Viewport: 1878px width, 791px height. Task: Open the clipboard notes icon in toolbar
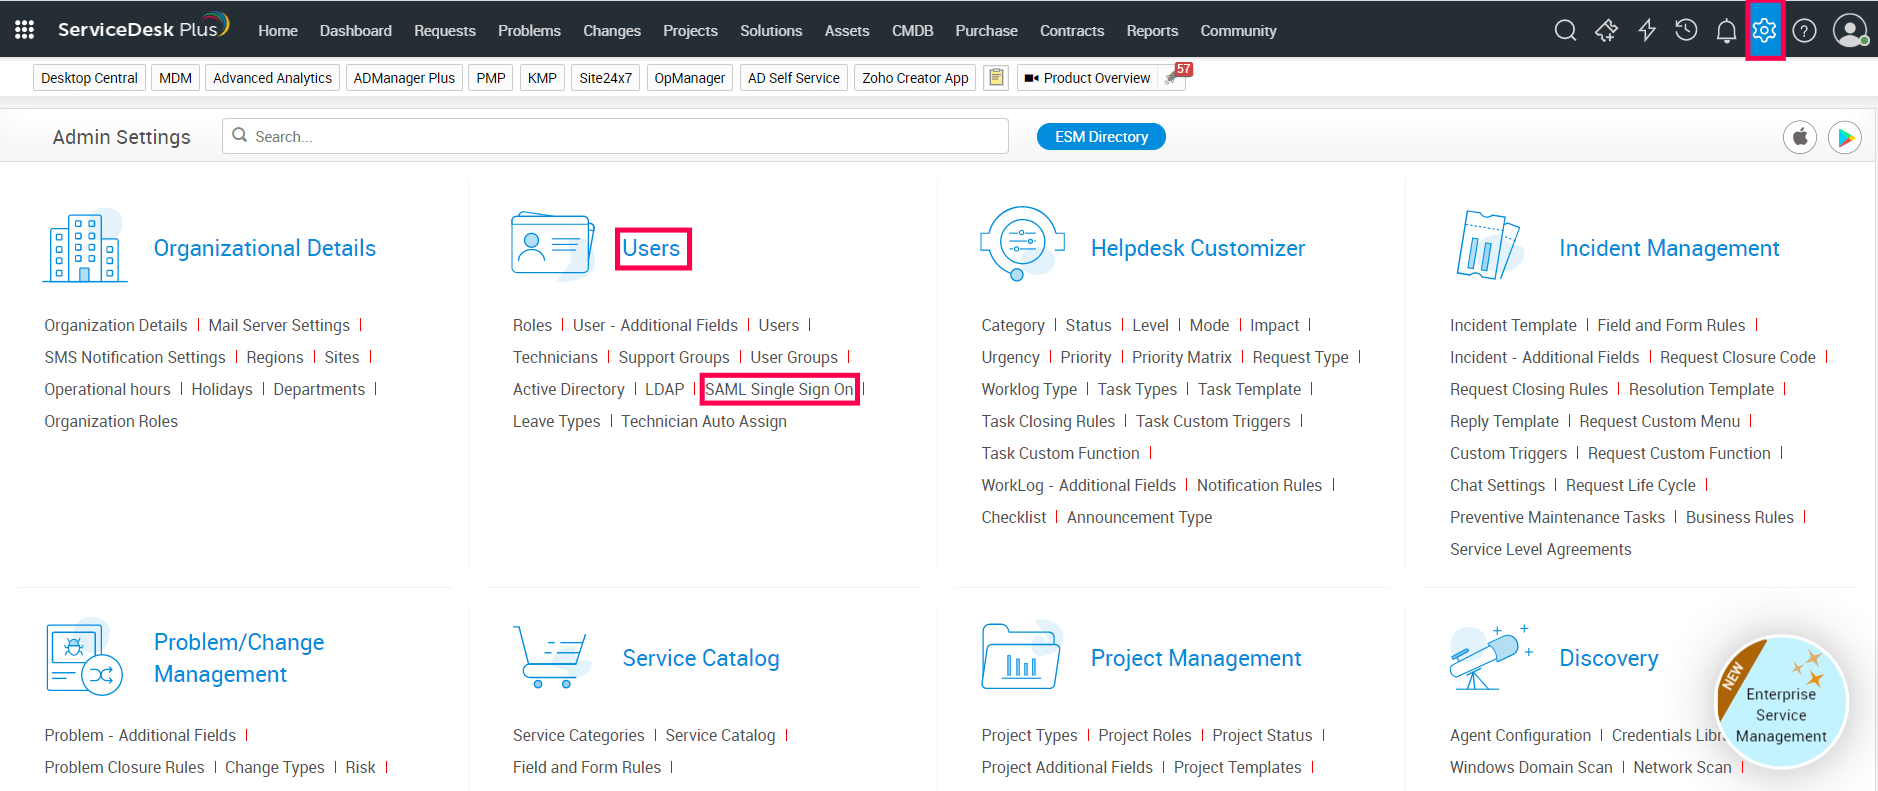996,77
